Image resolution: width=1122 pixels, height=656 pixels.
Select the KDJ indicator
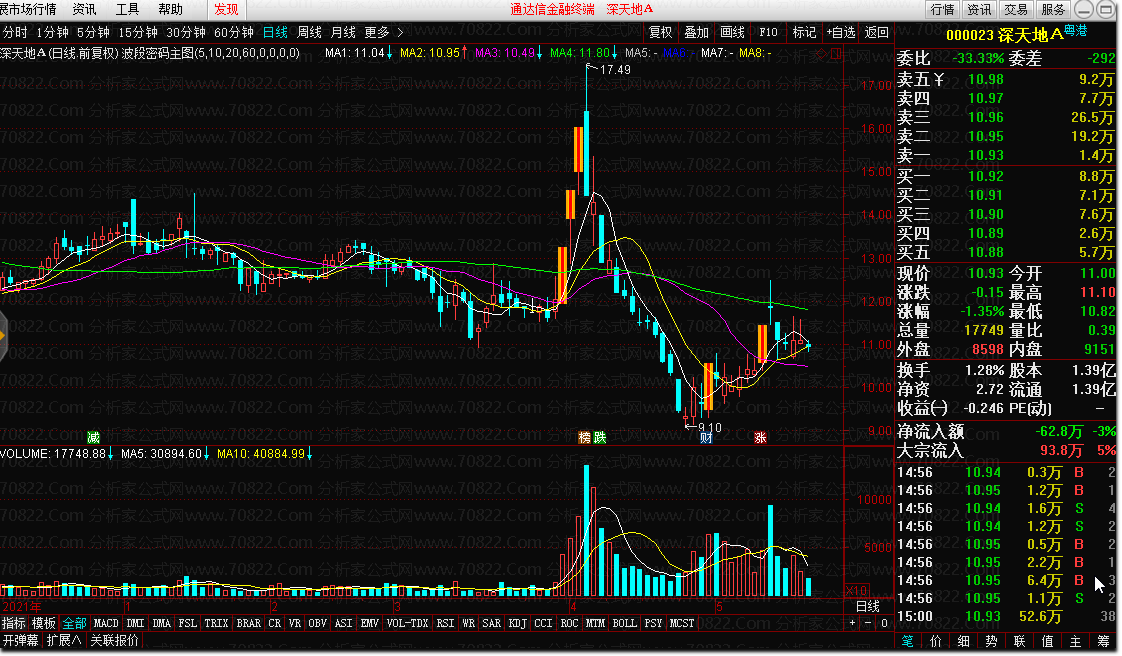click(517, 624)
